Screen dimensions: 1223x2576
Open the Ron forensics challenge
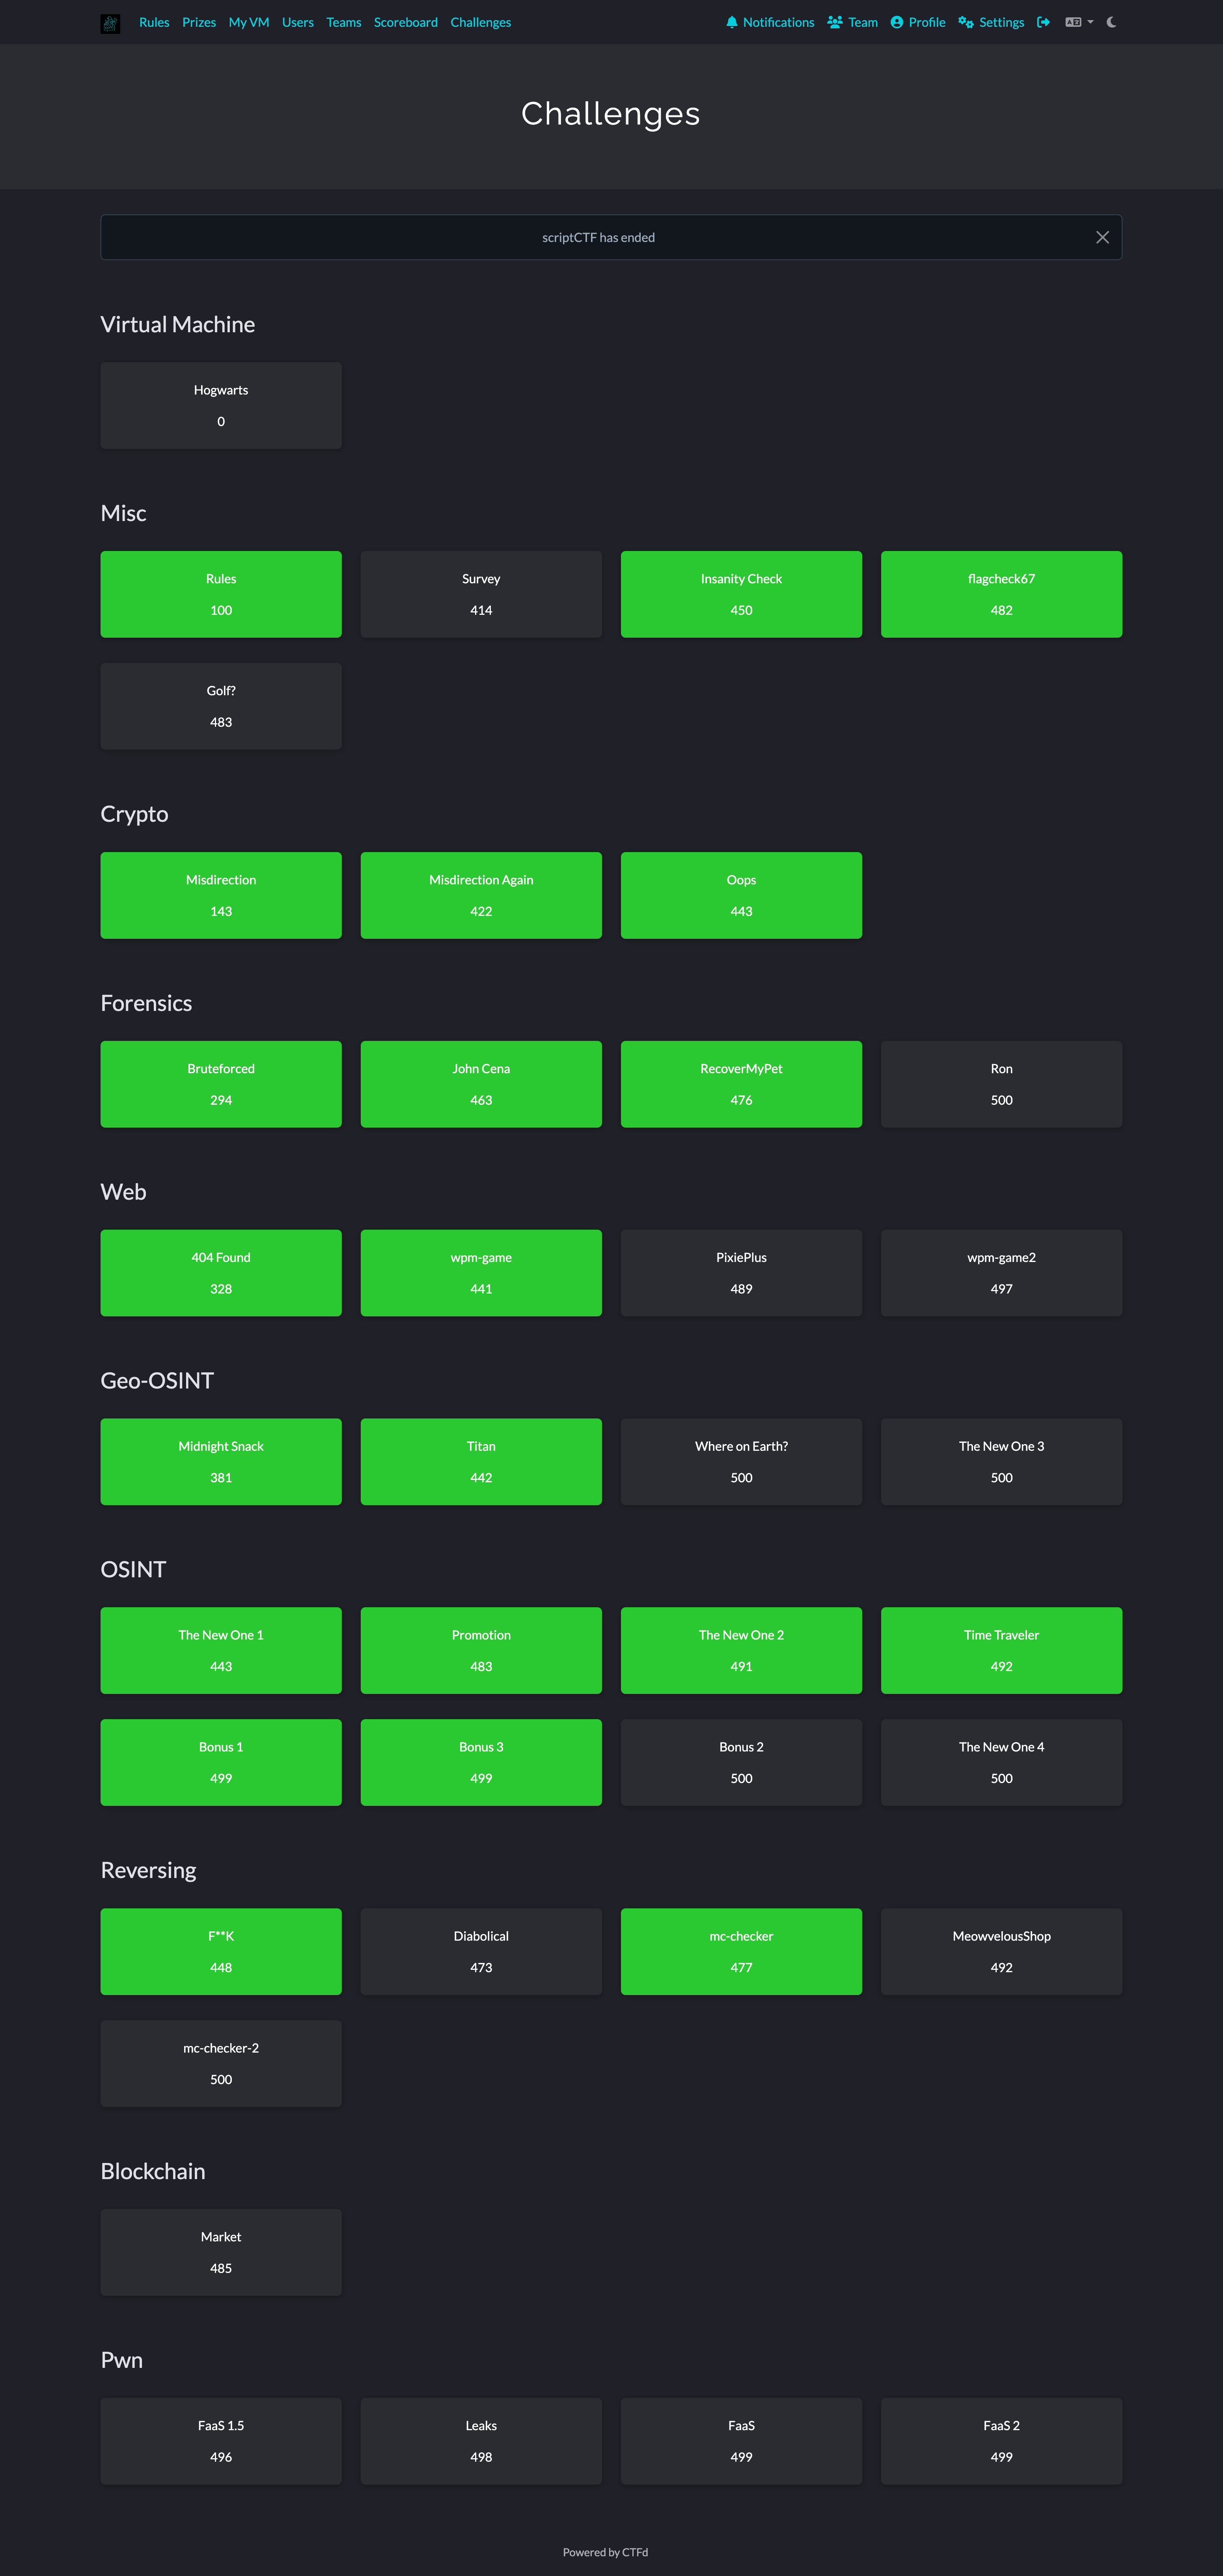tap(1001, 1084)
